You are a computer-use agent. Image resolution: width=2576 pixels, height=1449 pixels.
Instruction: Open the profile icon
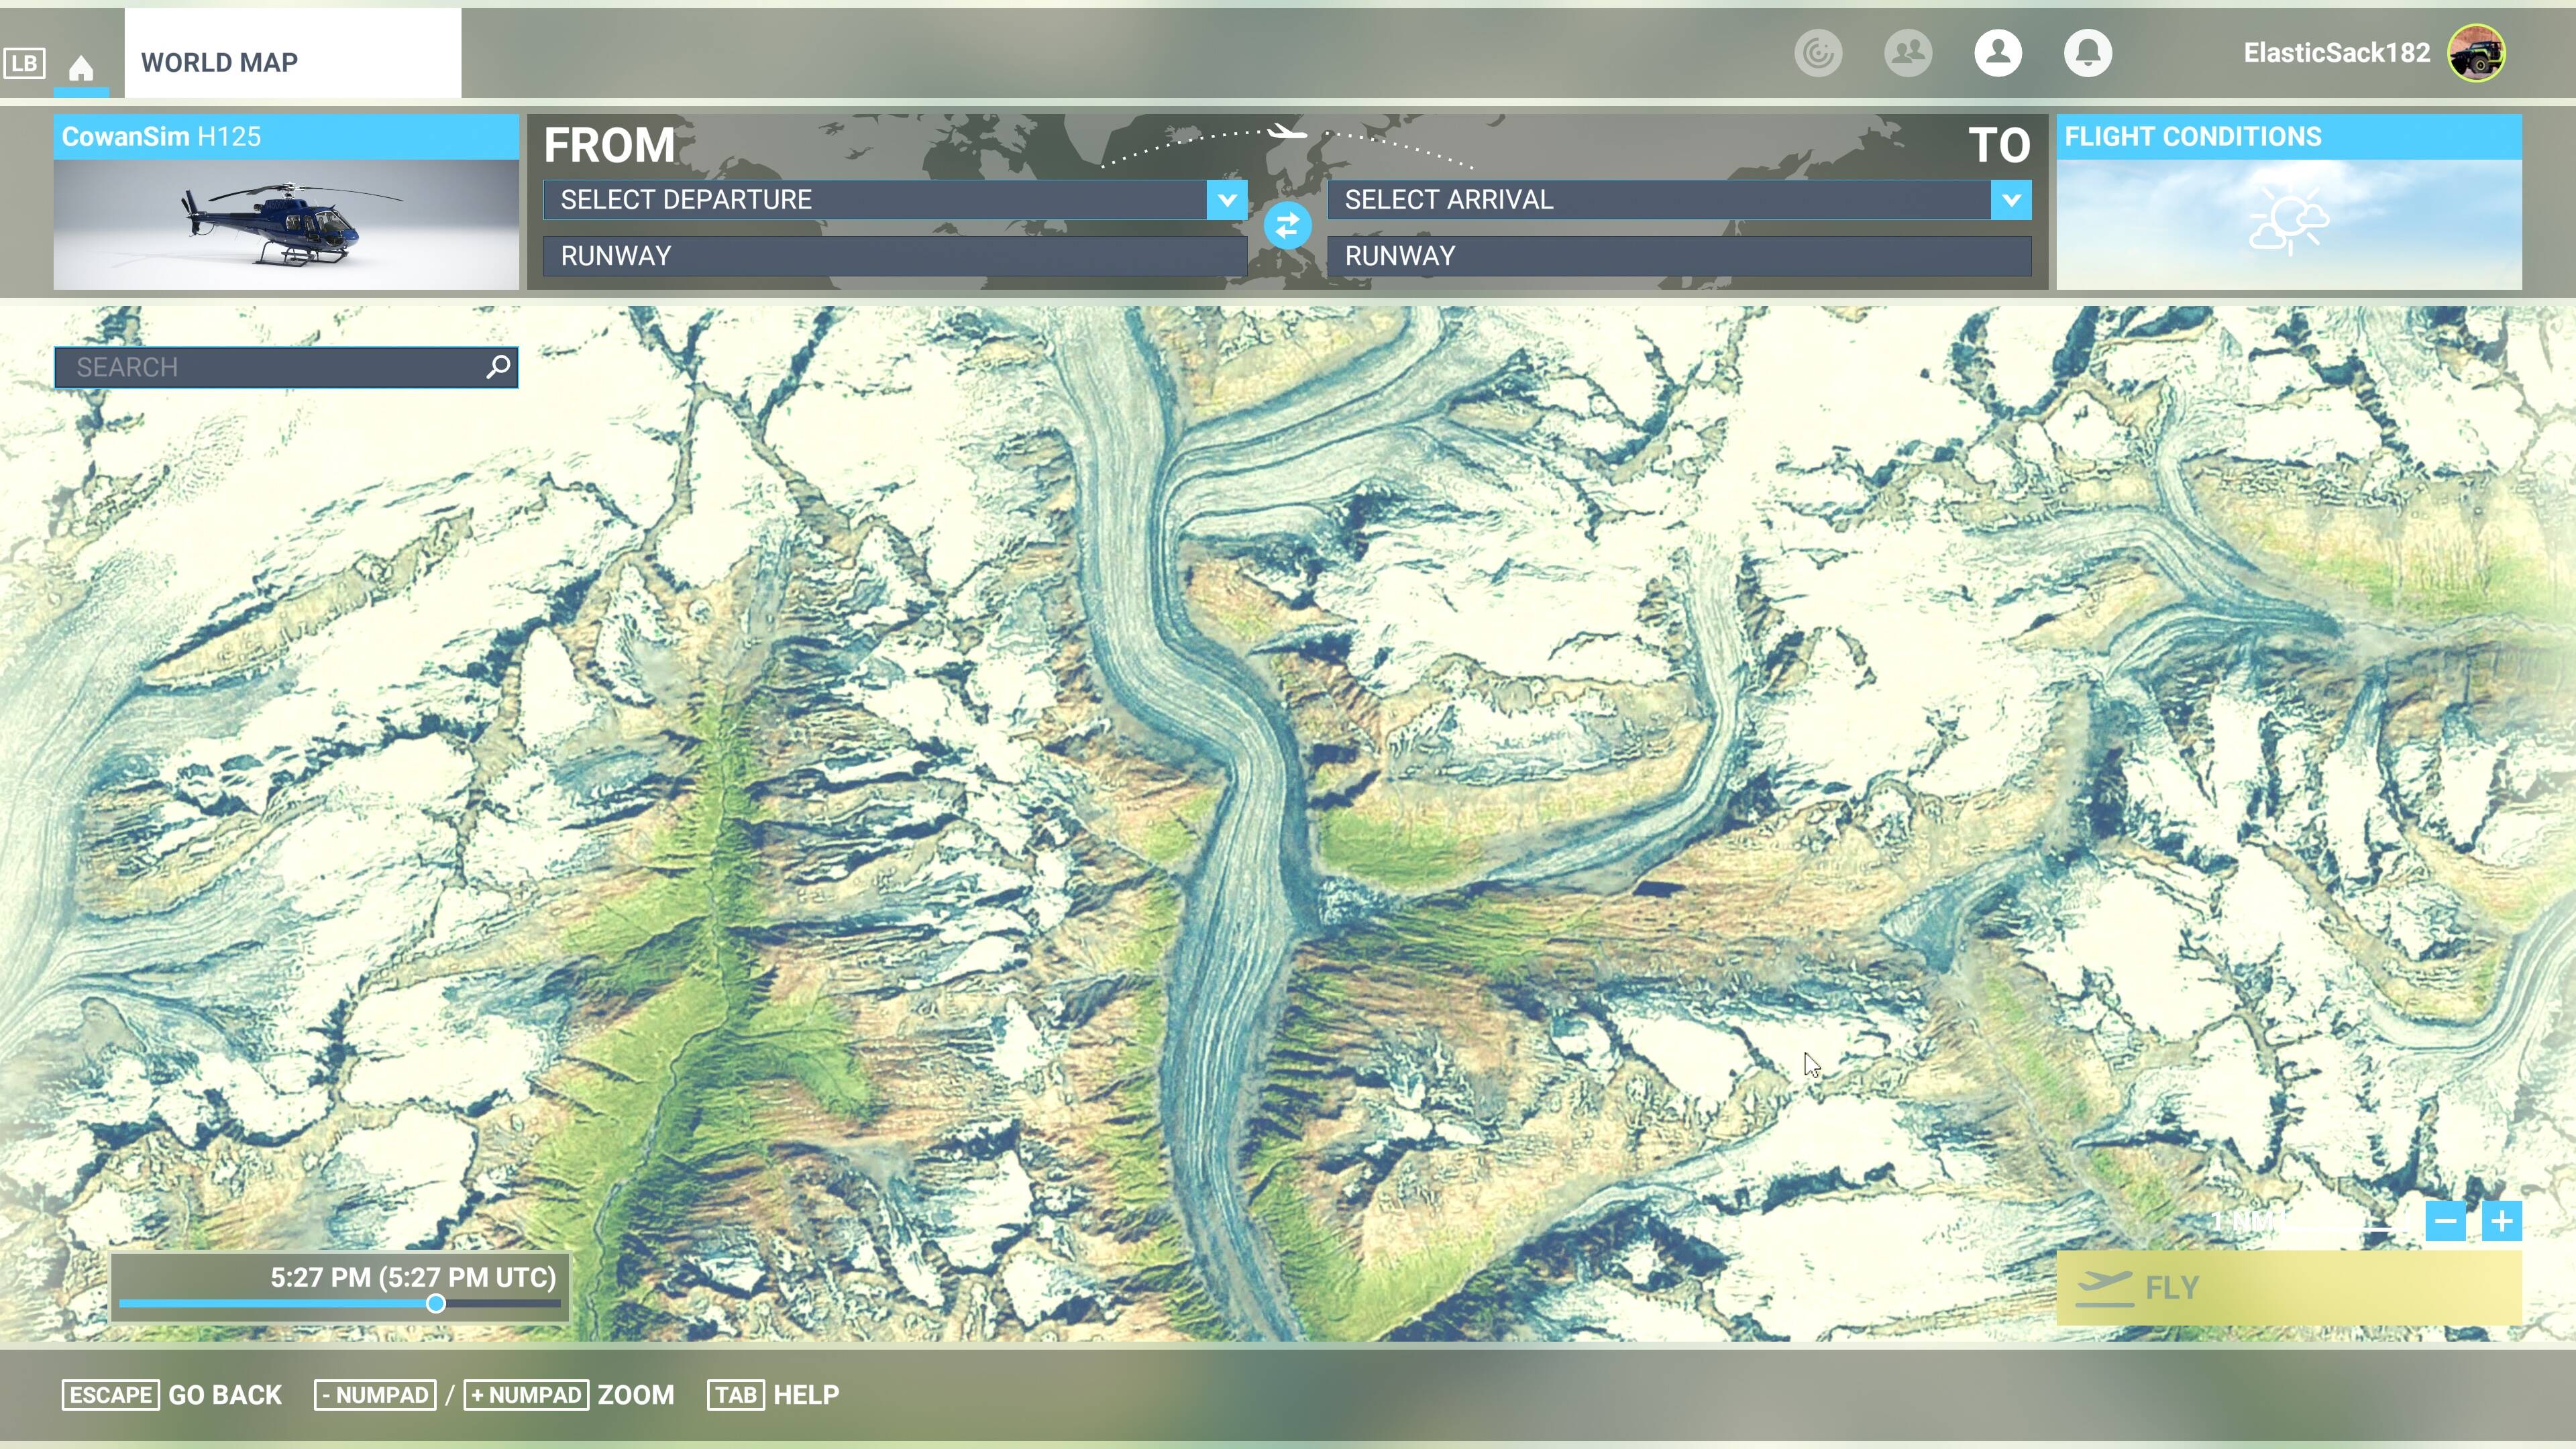pyautogui.click(x=1997, y=53)
